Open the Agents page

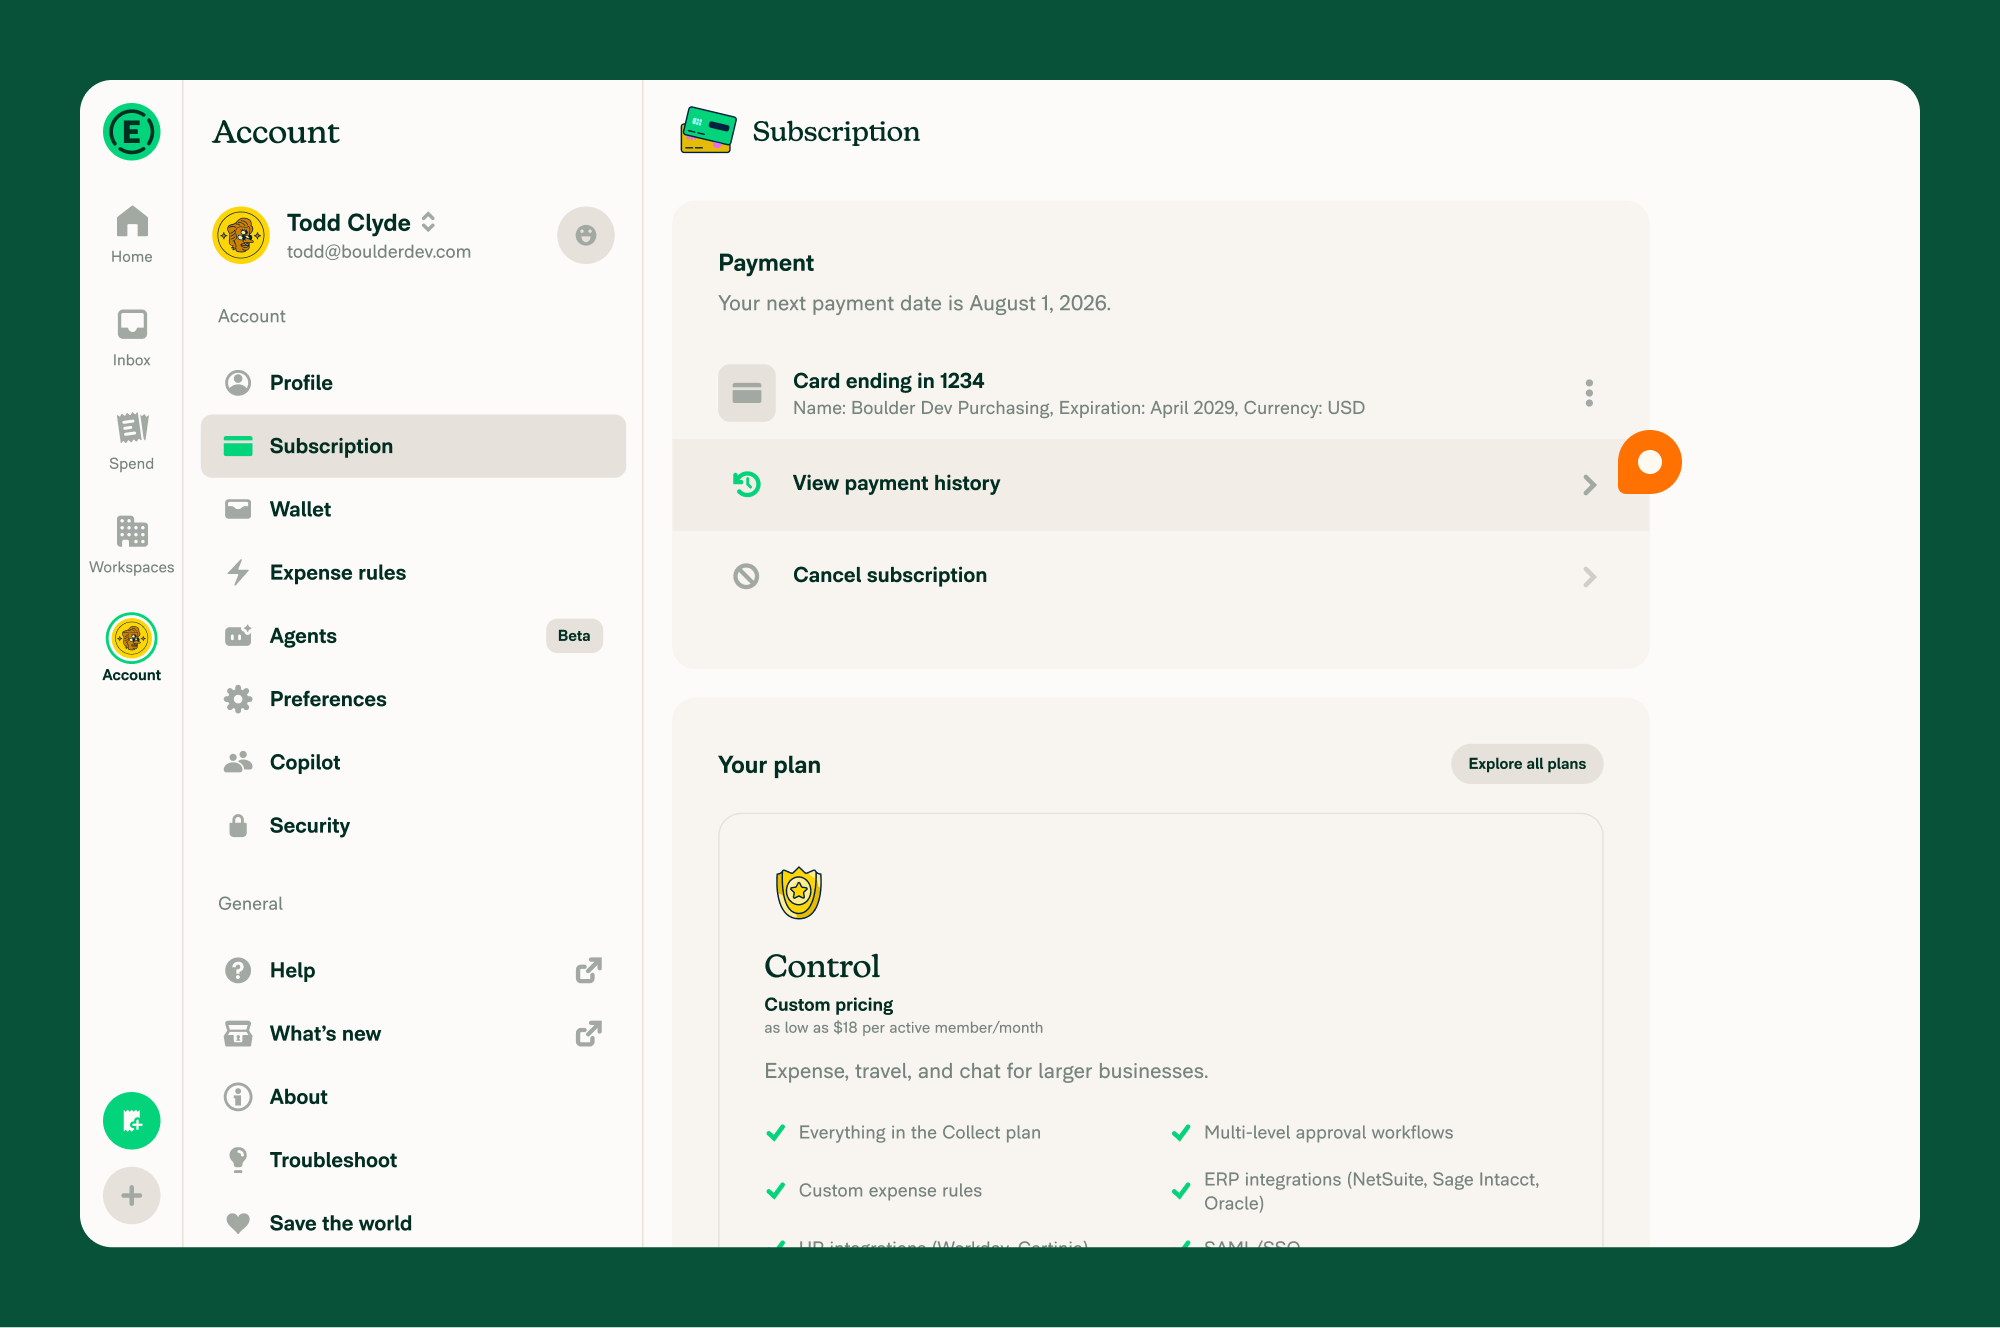(x=413, y=636)
